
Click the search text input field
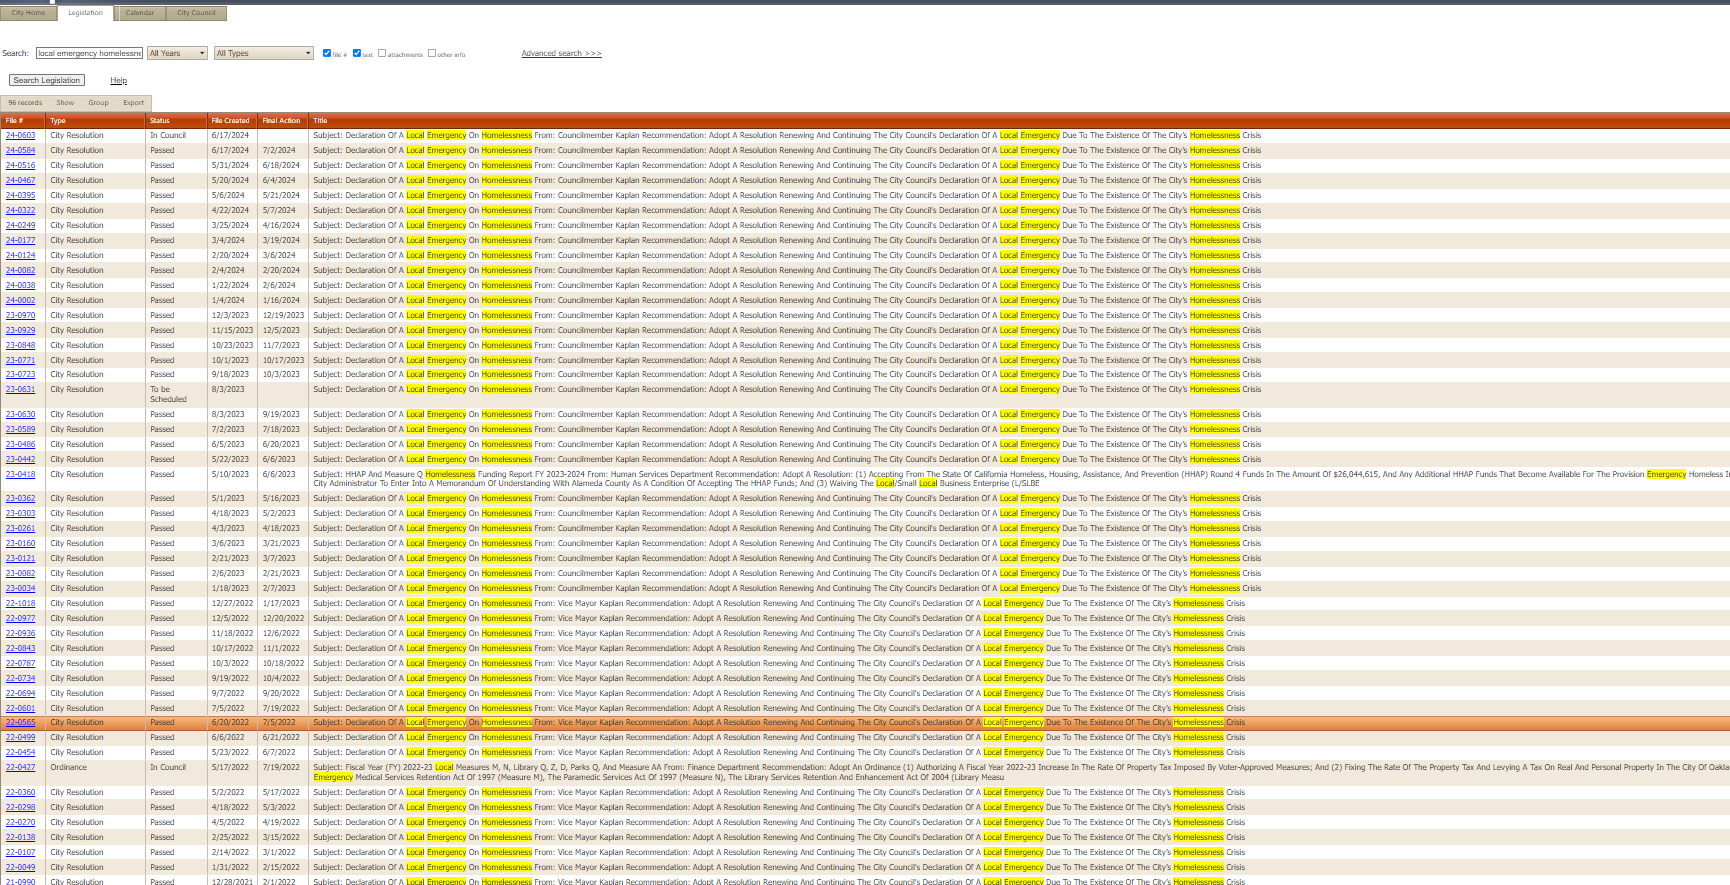[89, 53]
